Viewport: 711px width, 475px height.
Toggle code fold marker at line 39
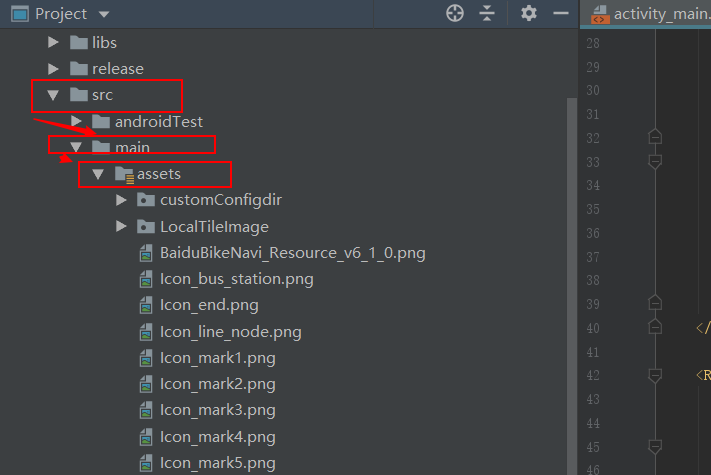(x=655, y=303)
